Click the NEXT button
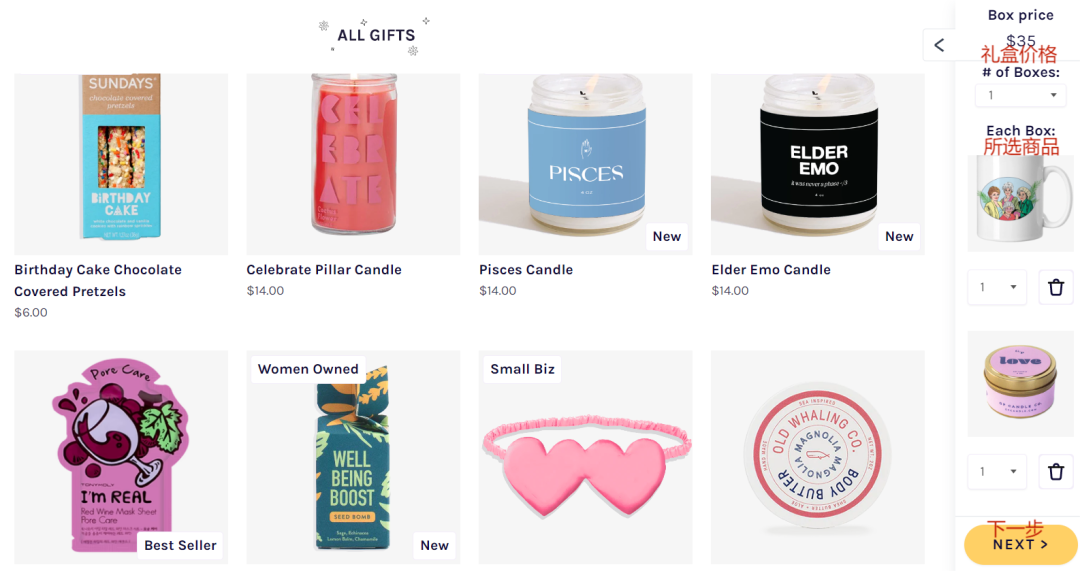This screenshot has width=1080, height=571. click(x=1020, y=544)
